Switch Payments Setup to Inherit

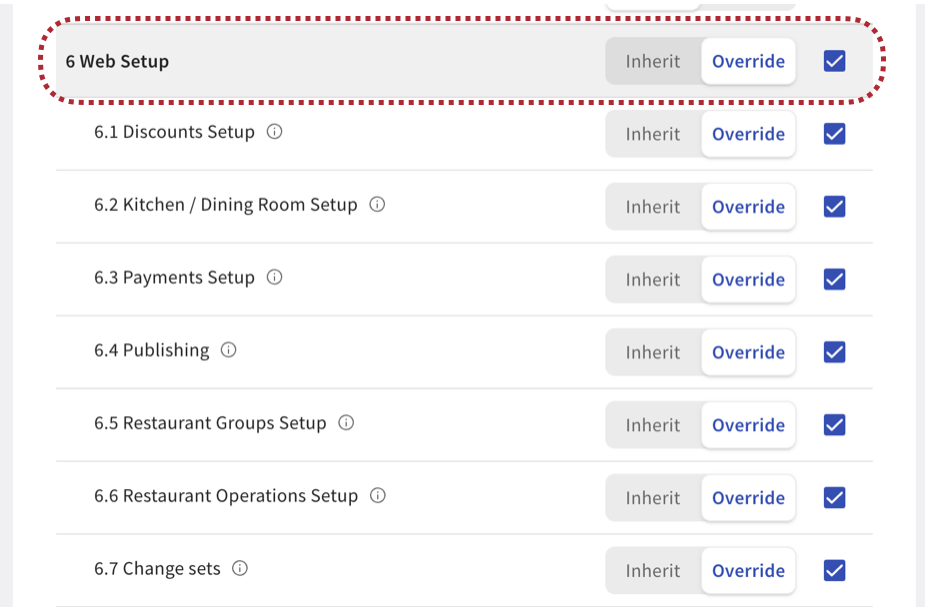pyautogui.click(x=652, y=279)
